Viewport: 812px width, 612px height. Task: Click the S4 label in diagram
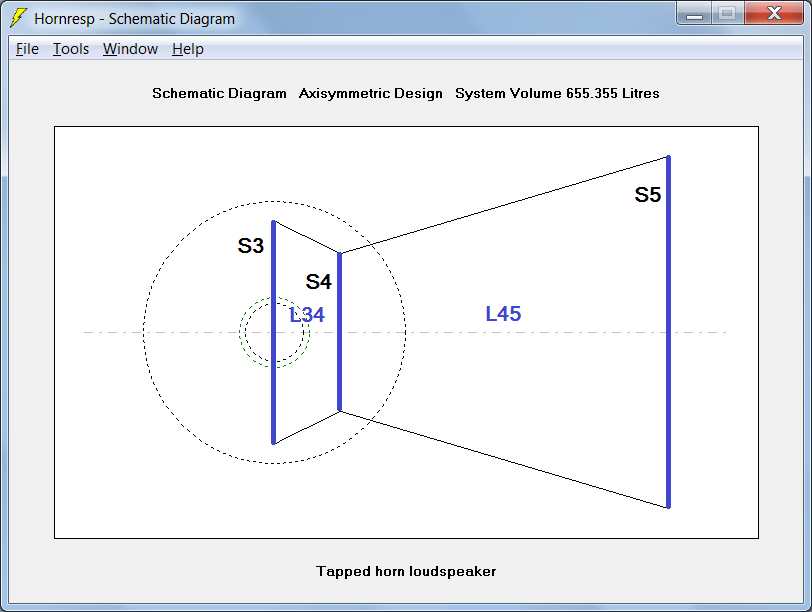[318, 282]
